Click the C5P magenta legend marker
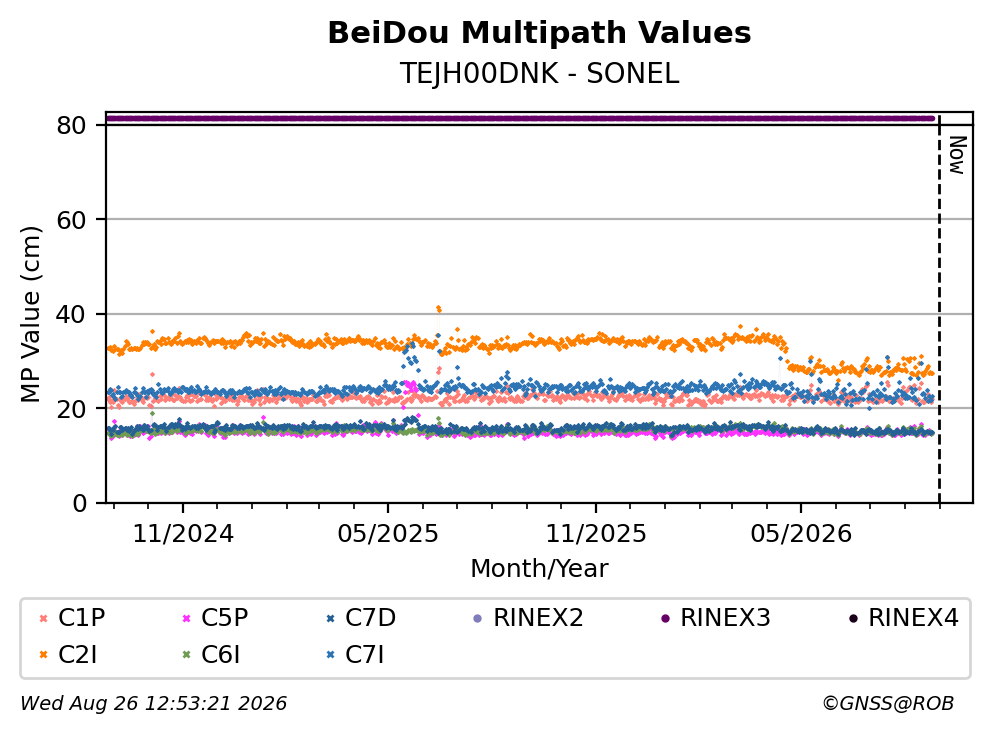Viewport: 993px width, 734px height. pyautogui.click(x=187, y=618)
